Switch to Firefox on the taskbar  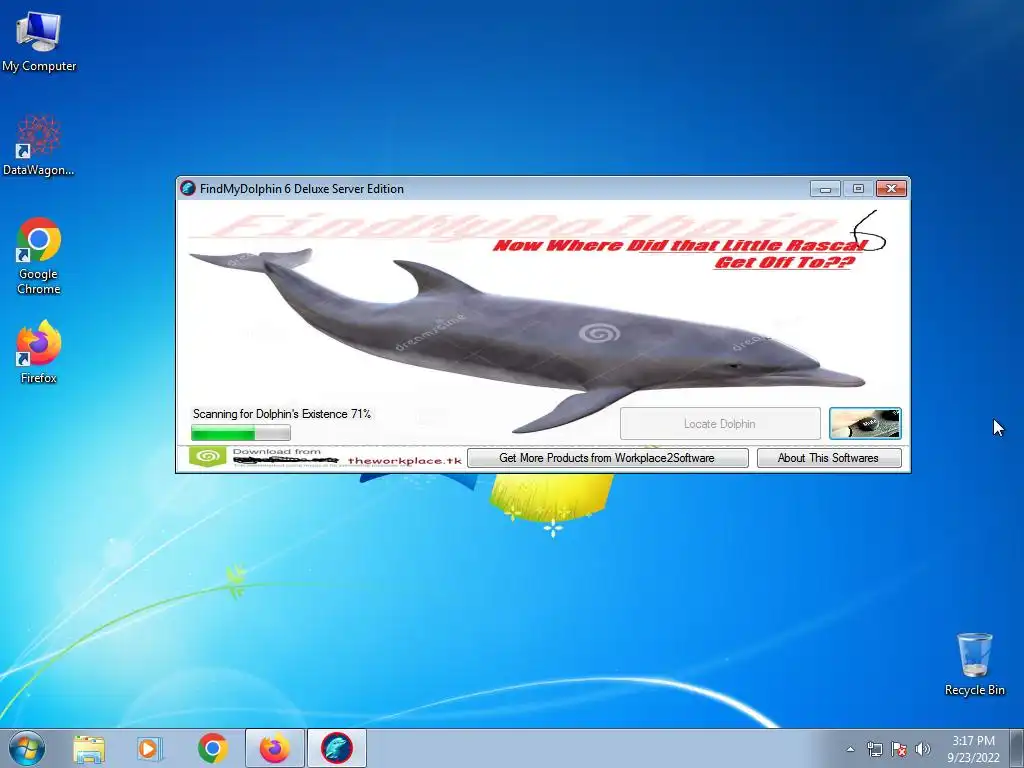click(x=274, y=748)
